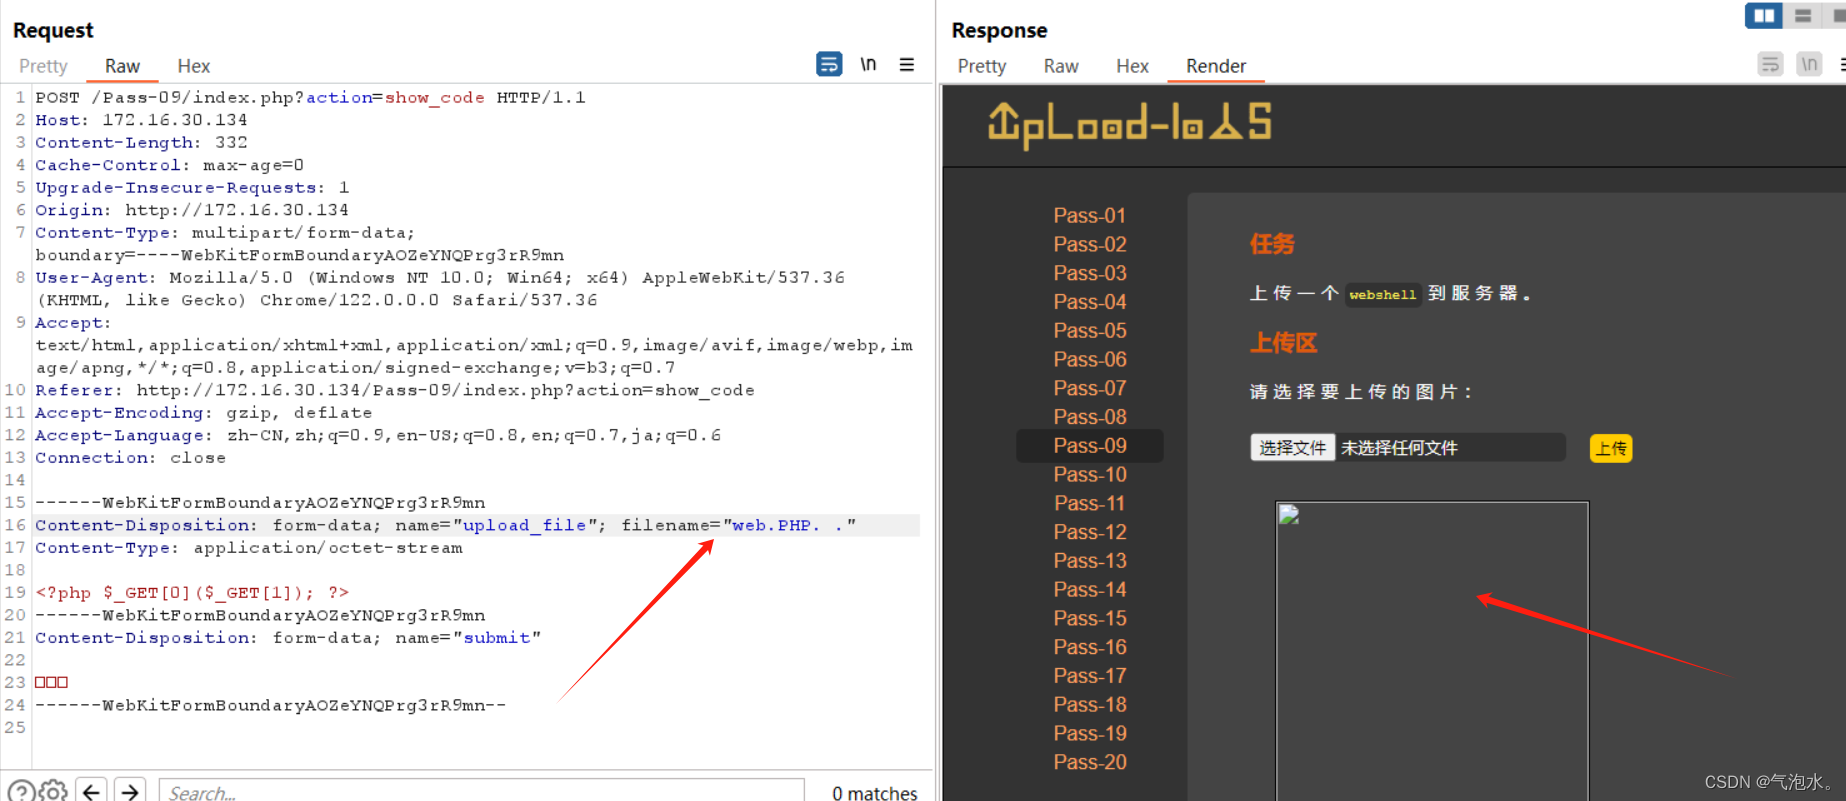Switch to Raw tab in Response

tap(1061, 66)
